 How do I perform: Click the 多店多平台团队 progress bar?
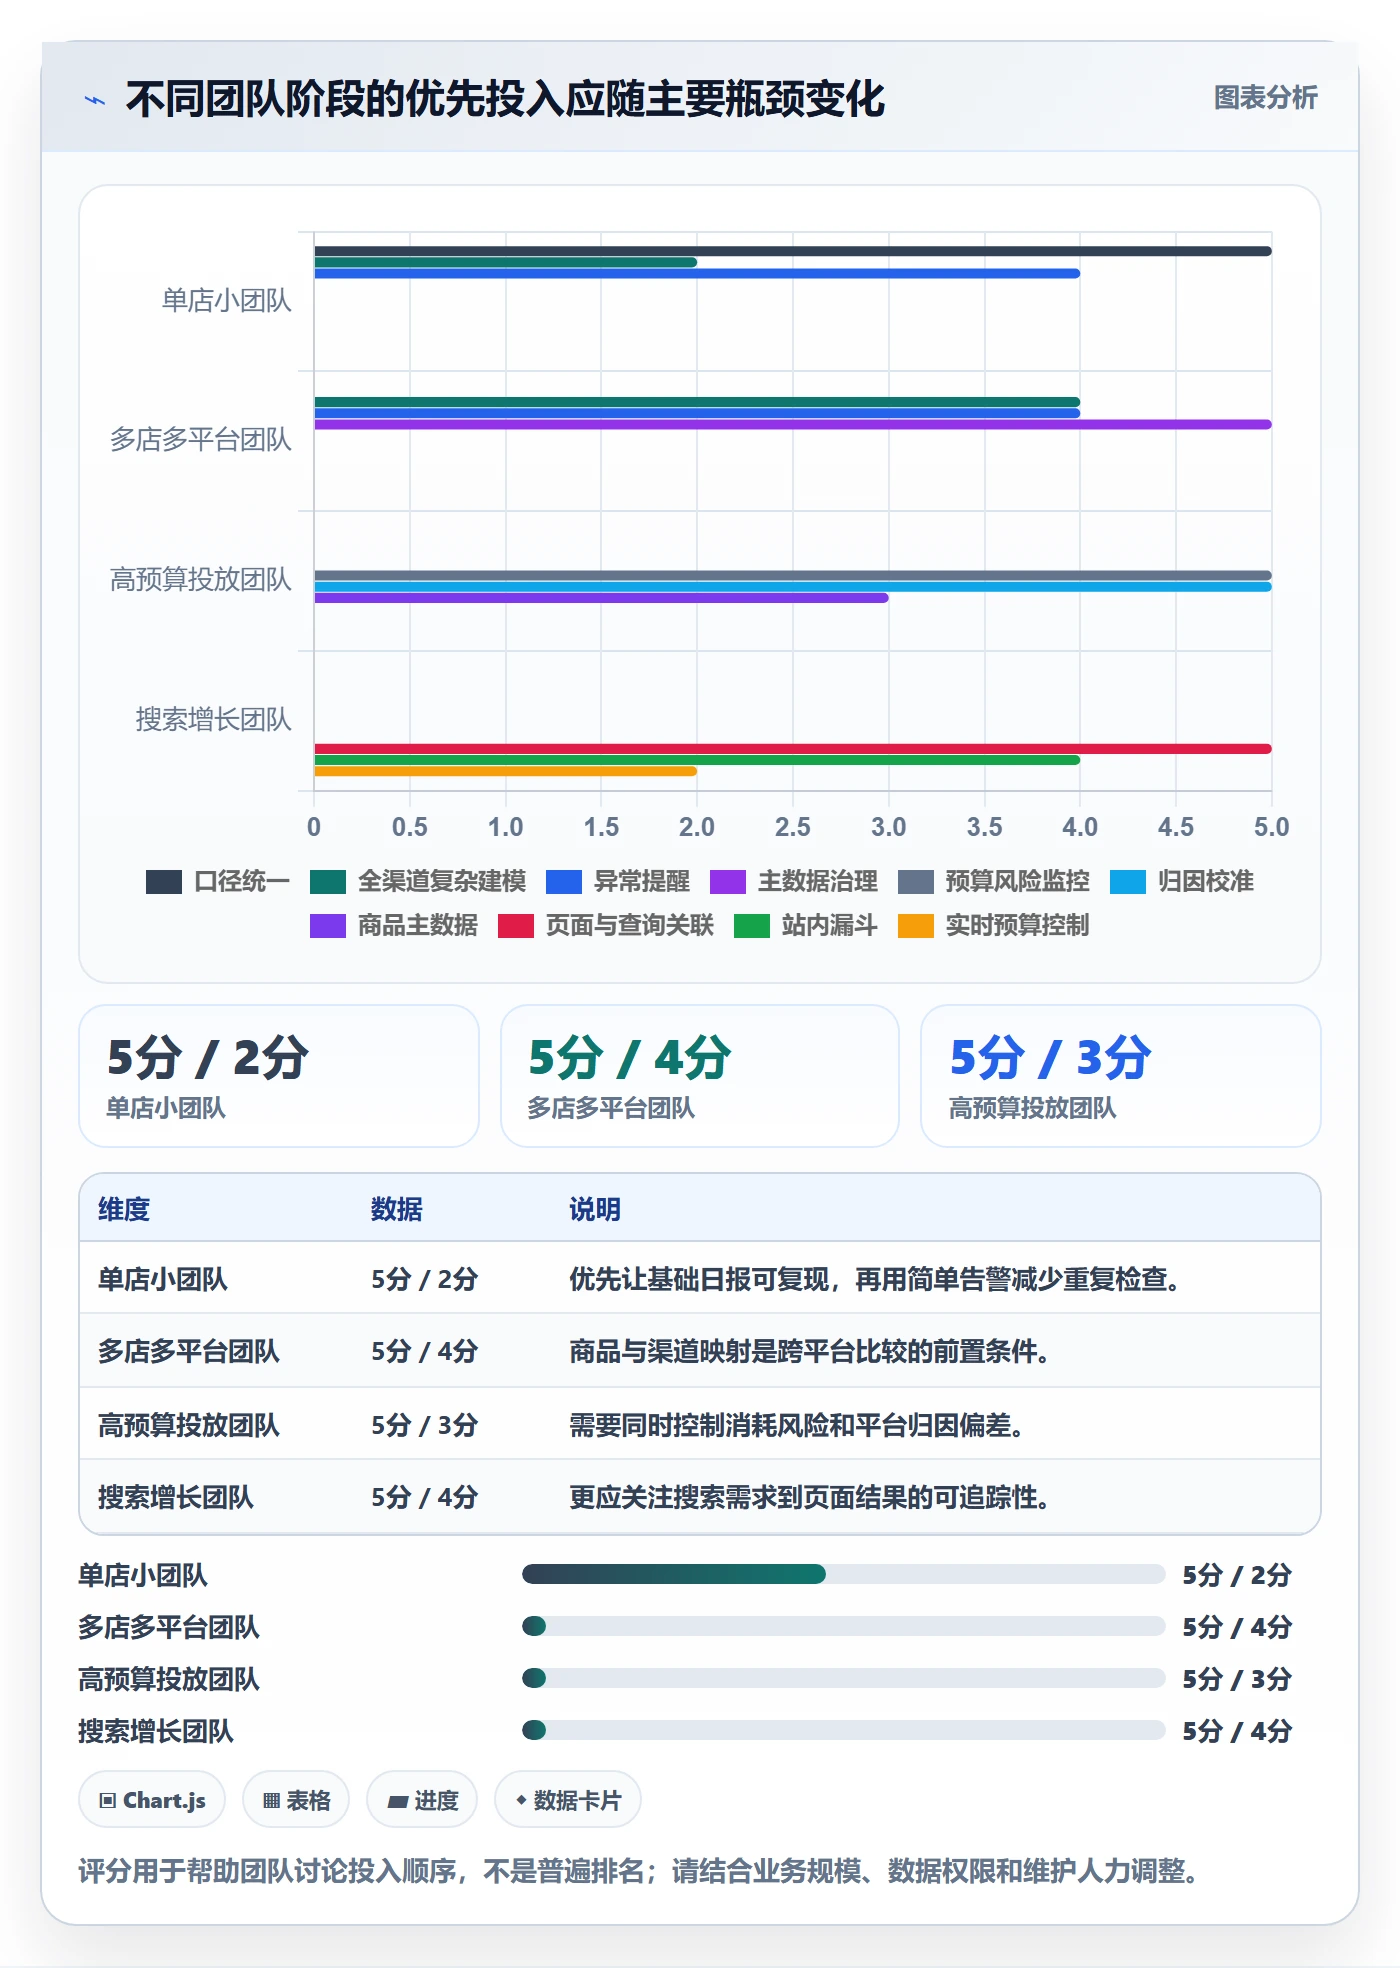tap(844, 1626)
